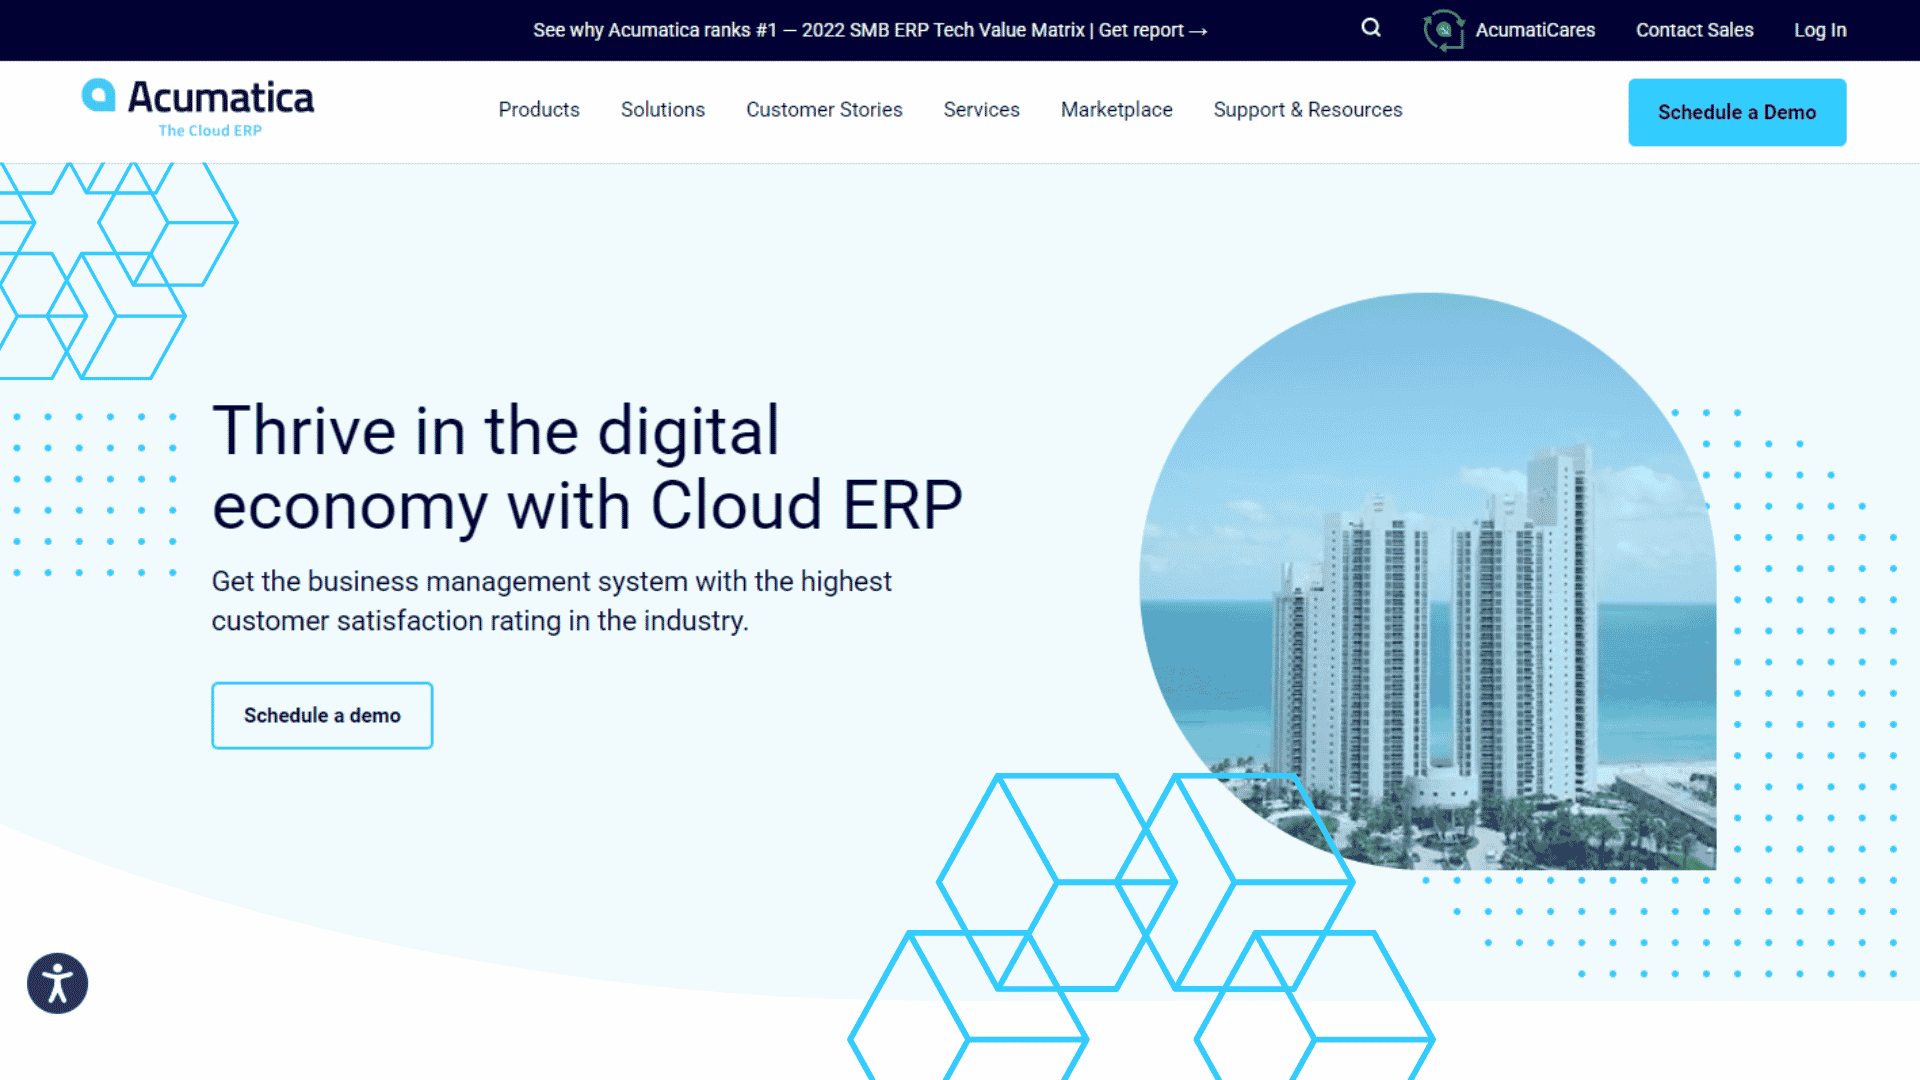This screenshot has height=1080, width=1920.
Task: Open the Customer Stories menu
Action: coord(824,110)
